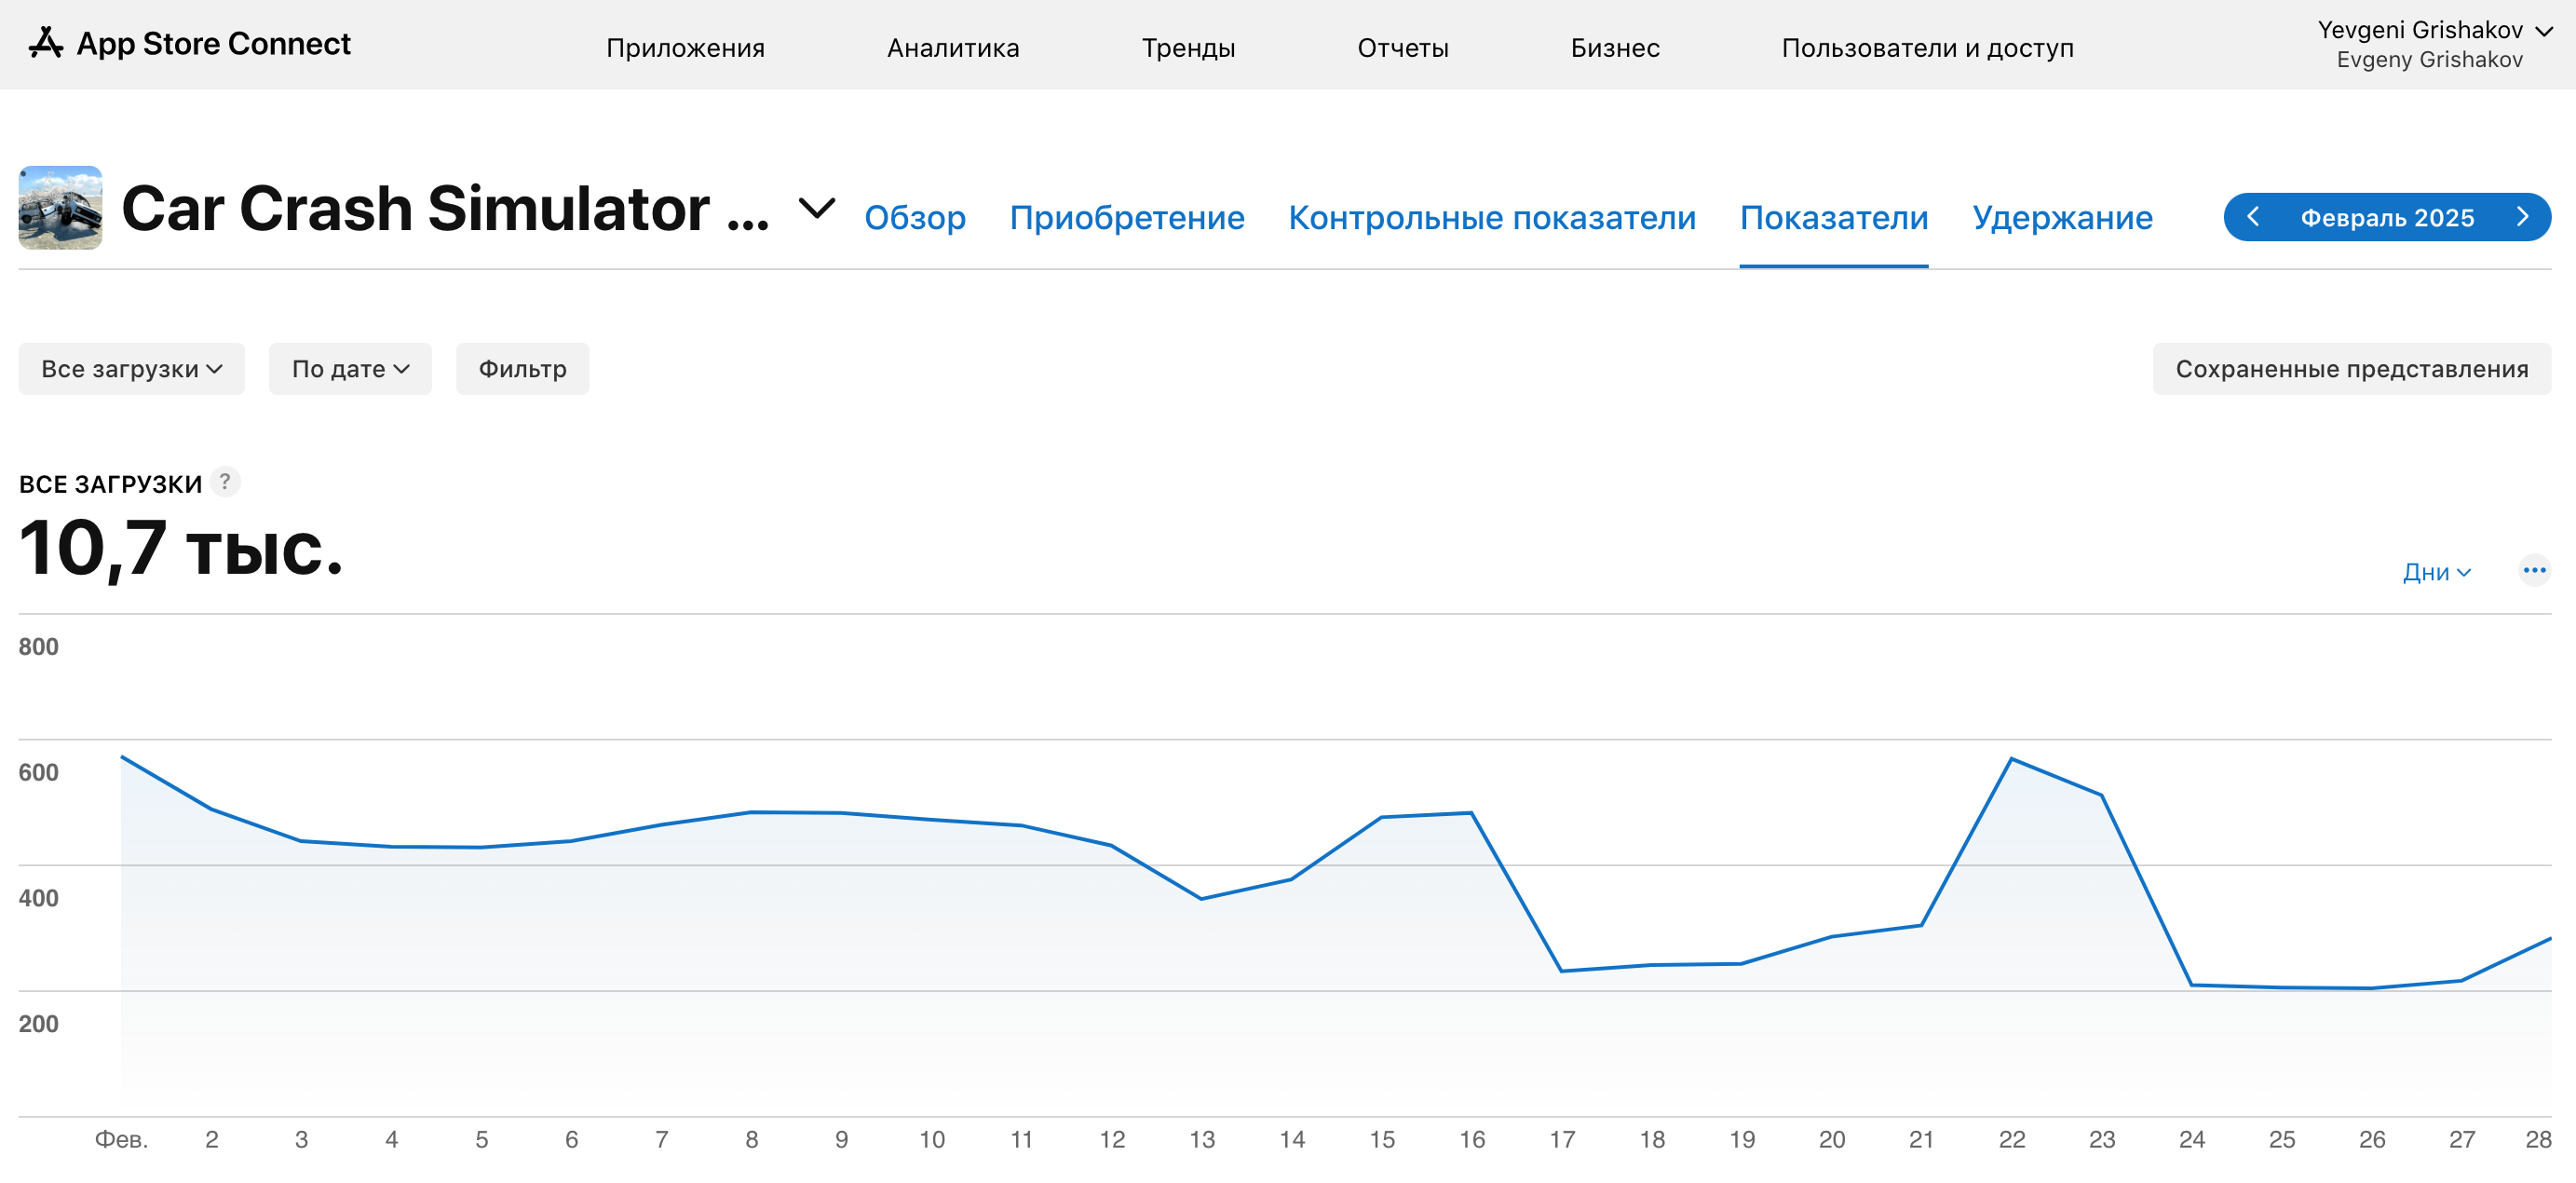Viewport: 2576px width, 1183px height.
Task: Click the App Store Connect logo icon
Action: click(46, 43)
